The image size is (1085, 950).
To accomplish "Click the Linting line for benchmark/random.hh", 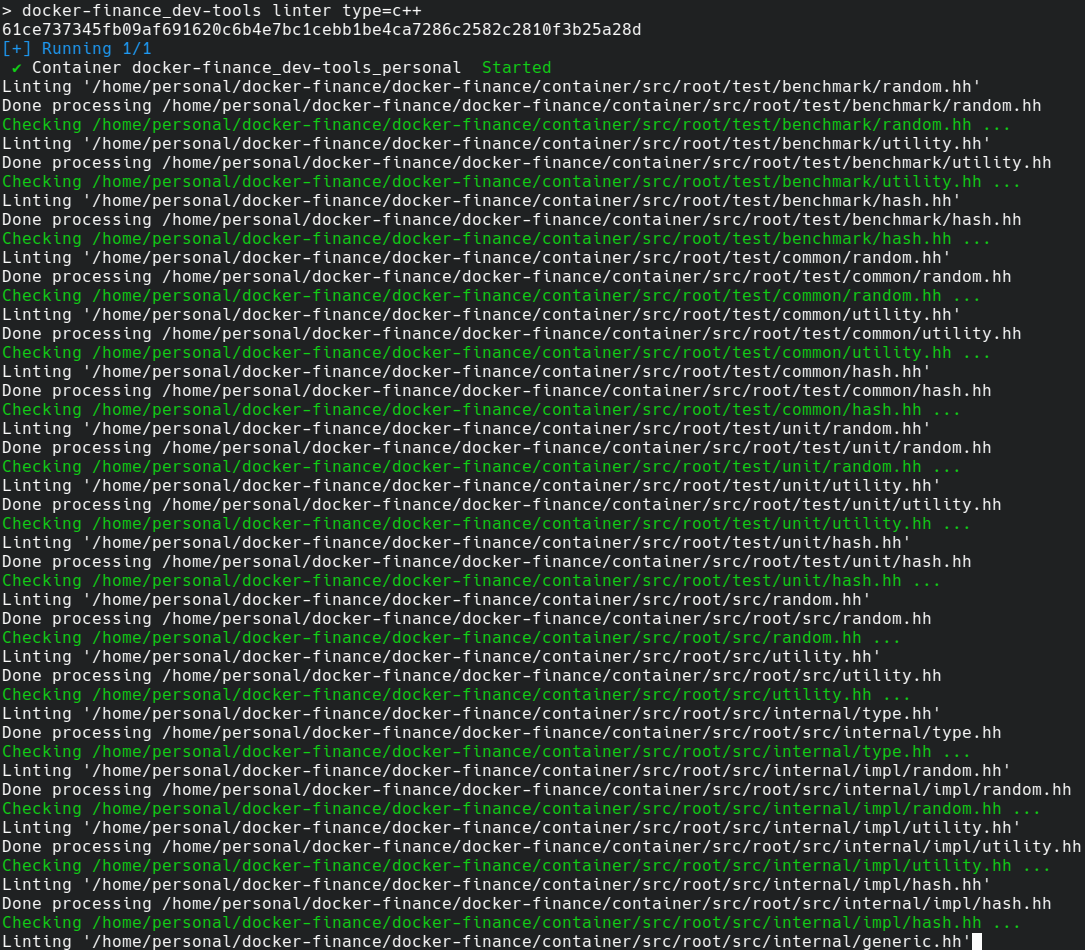I will pos(490,87).
